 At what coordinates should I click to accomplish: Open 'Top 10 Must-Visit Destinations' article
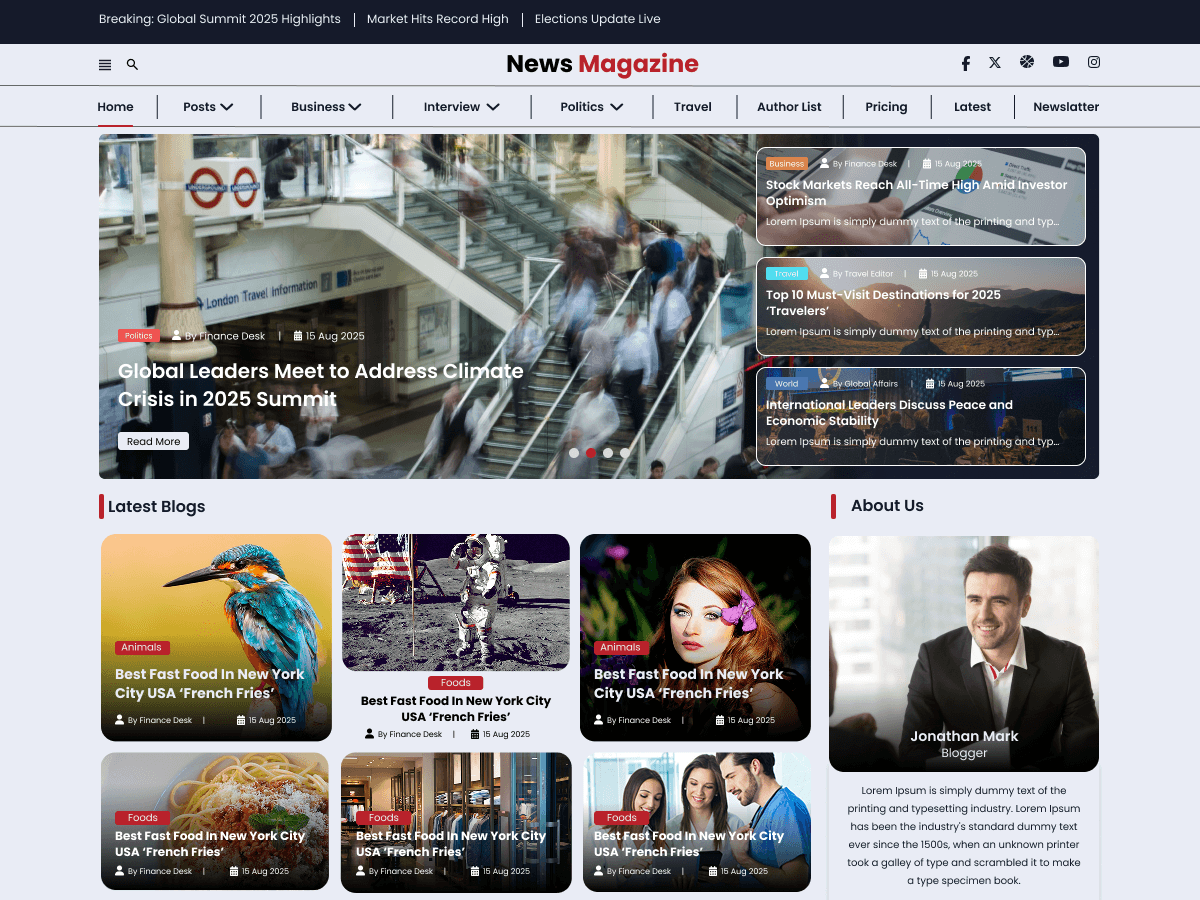tap(884, 303)
